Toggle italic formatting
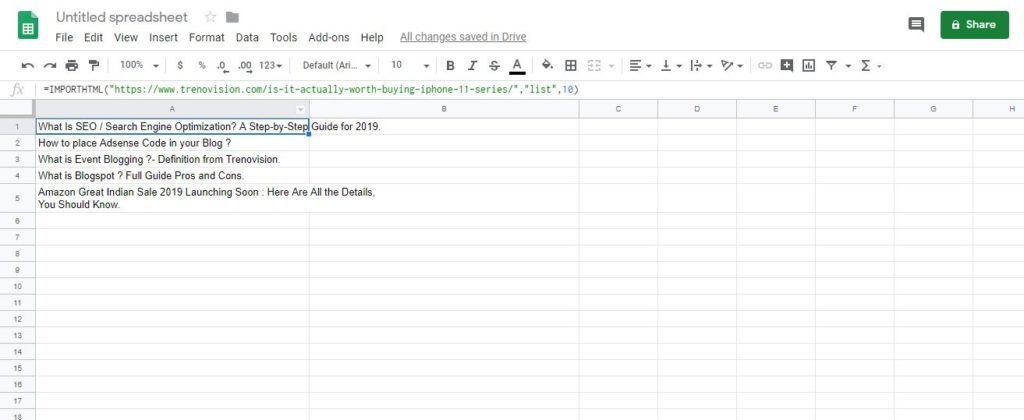Screen dimensions: 1024x420 point(472,65)
